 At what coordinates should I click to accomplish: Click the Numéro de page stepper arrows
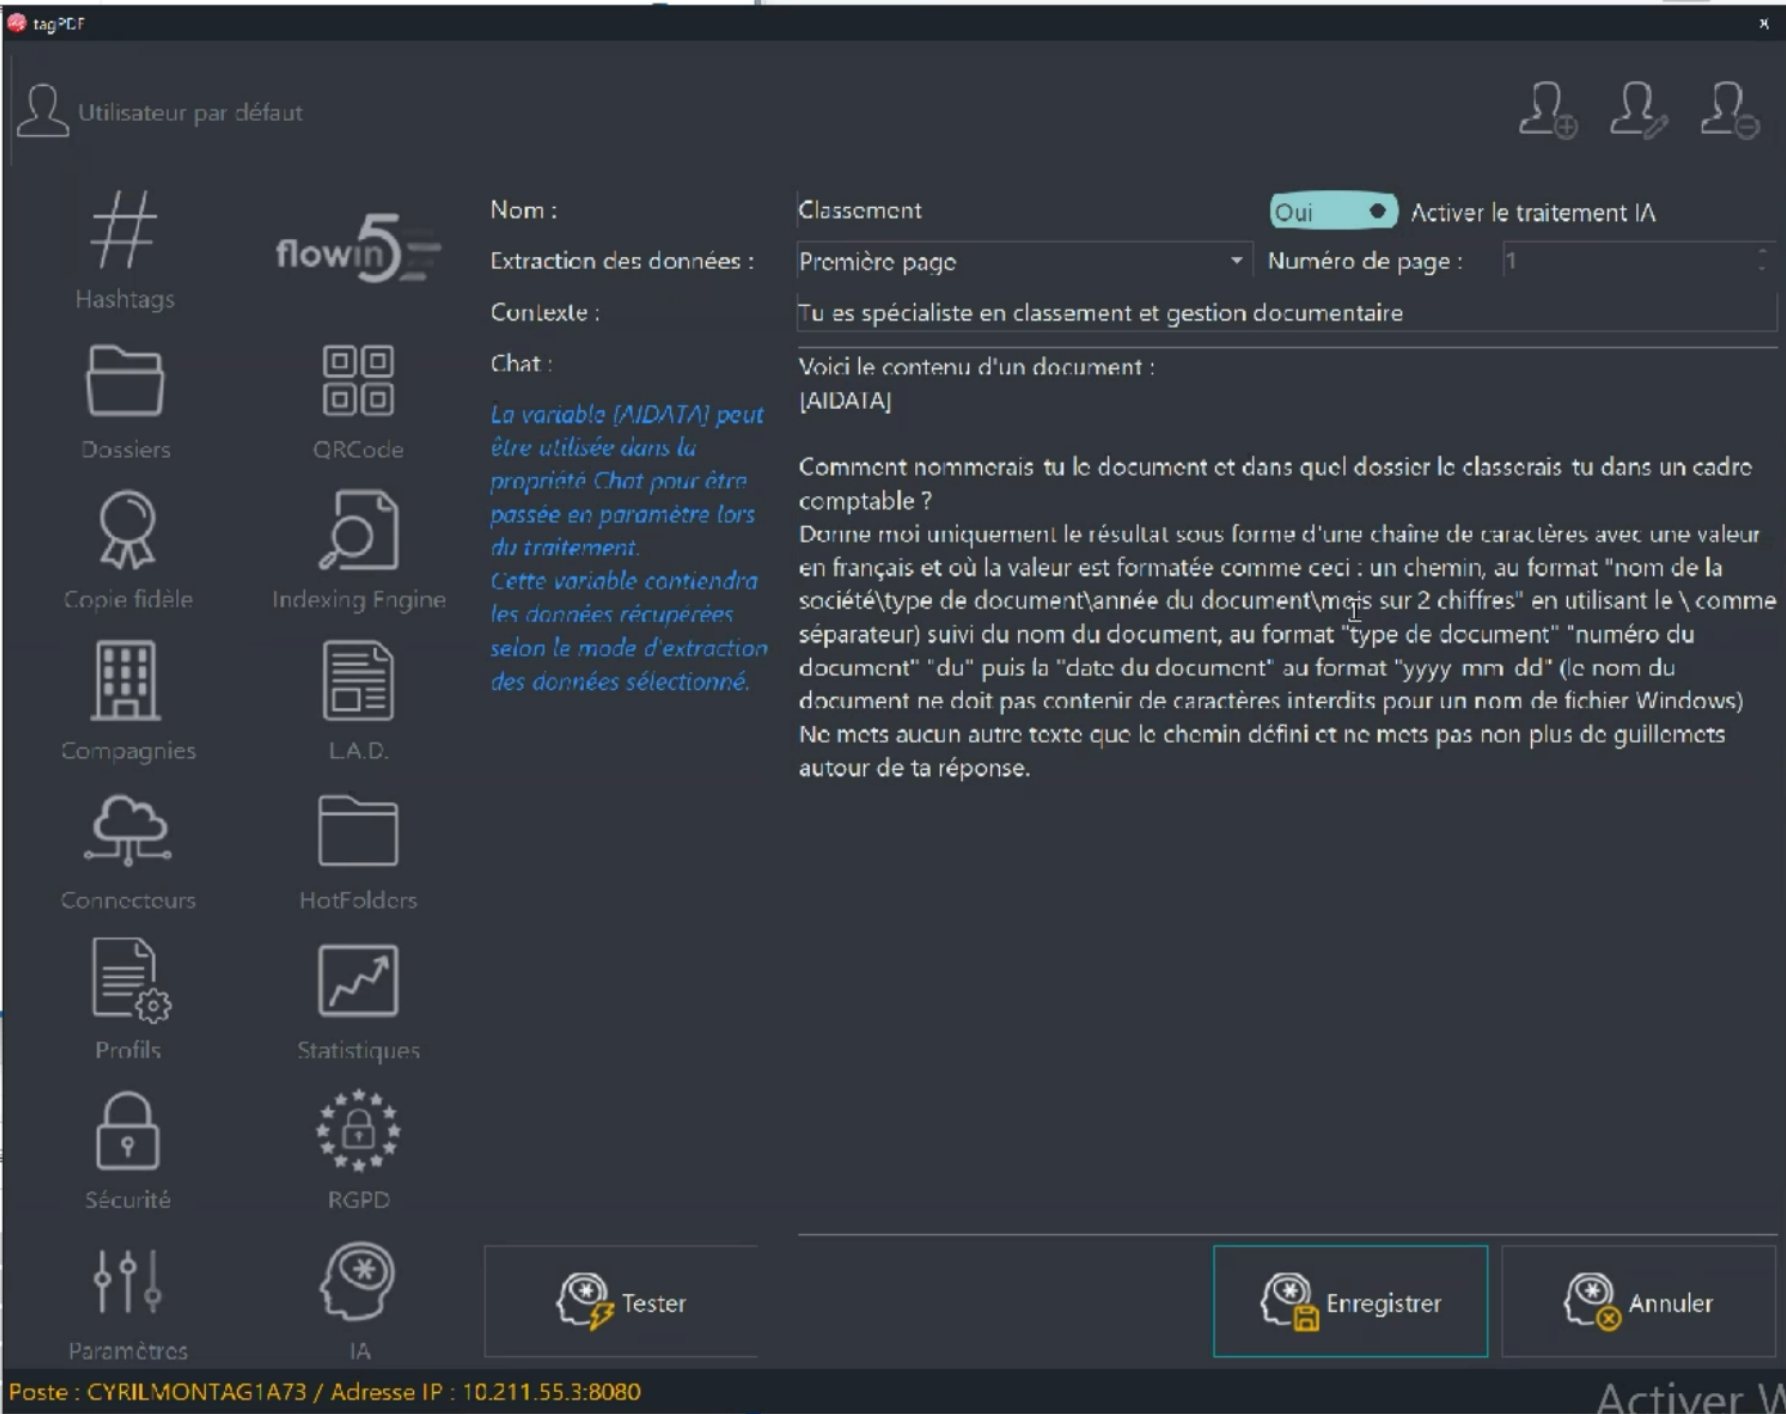pos(1761,261)
